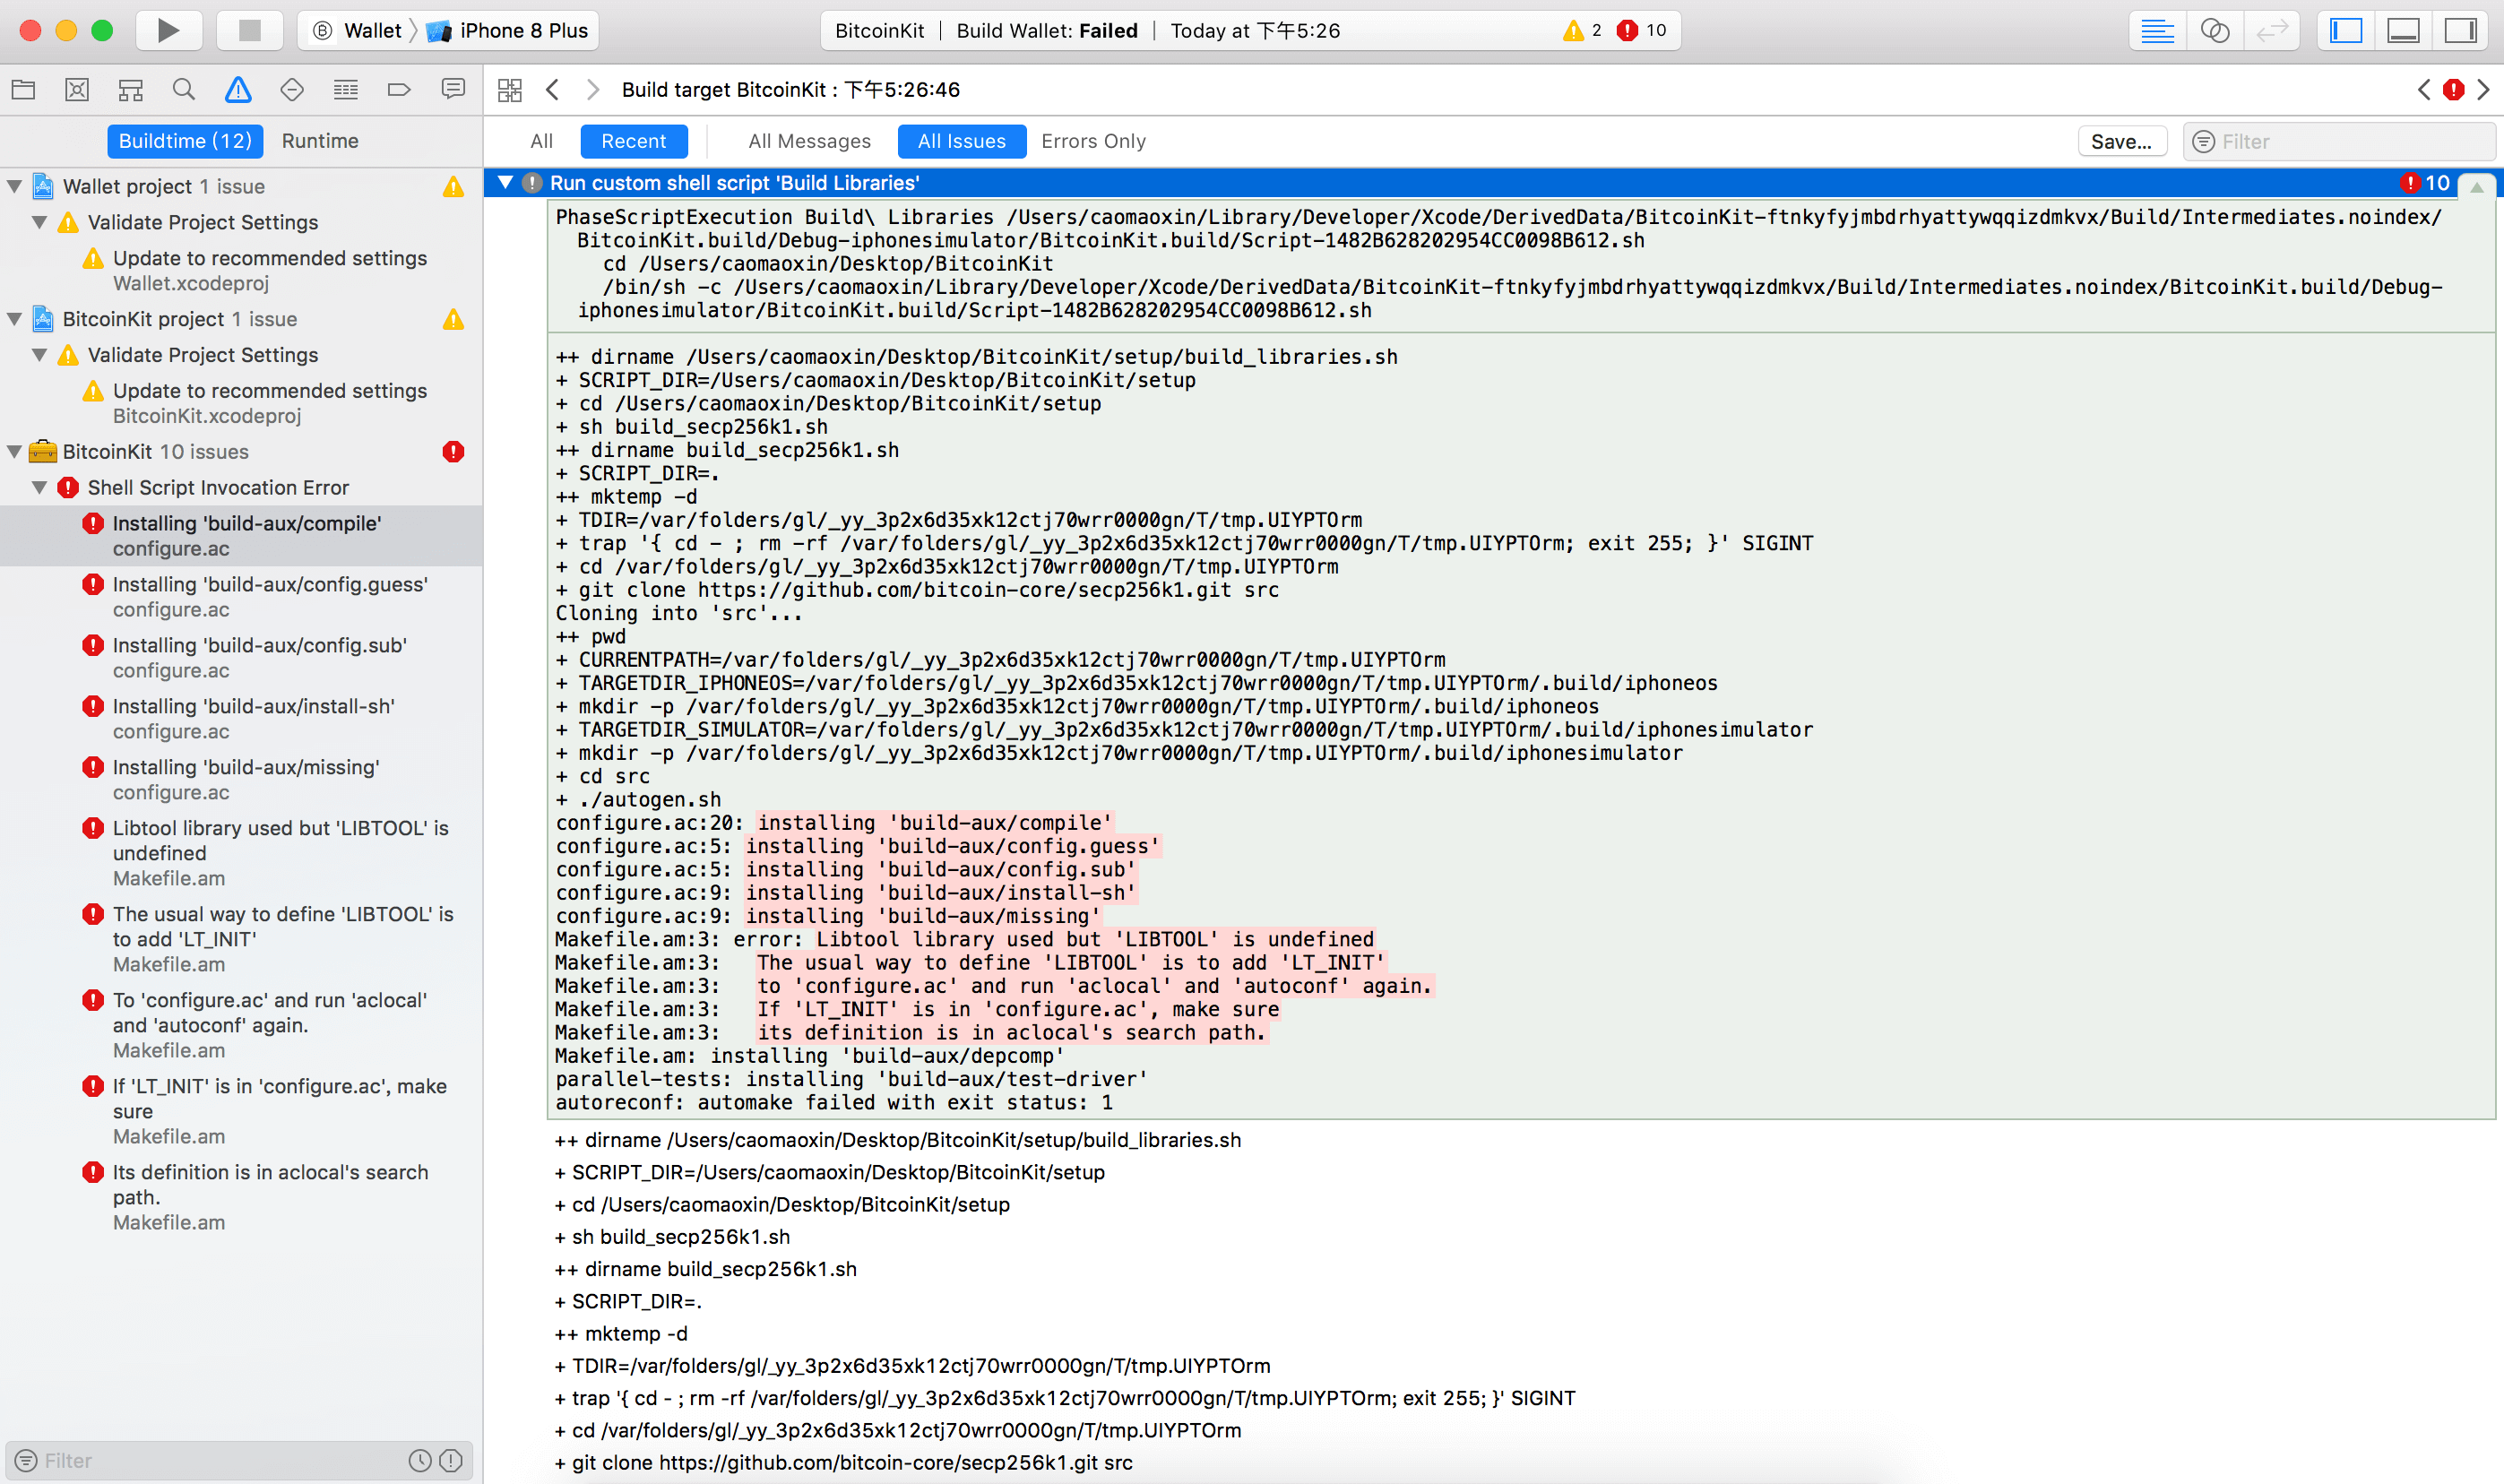The height and width of the screenshot is (1484, 2504).
Task: Open the Breakpoint navigator icon
Action: [x=399, y=90]
